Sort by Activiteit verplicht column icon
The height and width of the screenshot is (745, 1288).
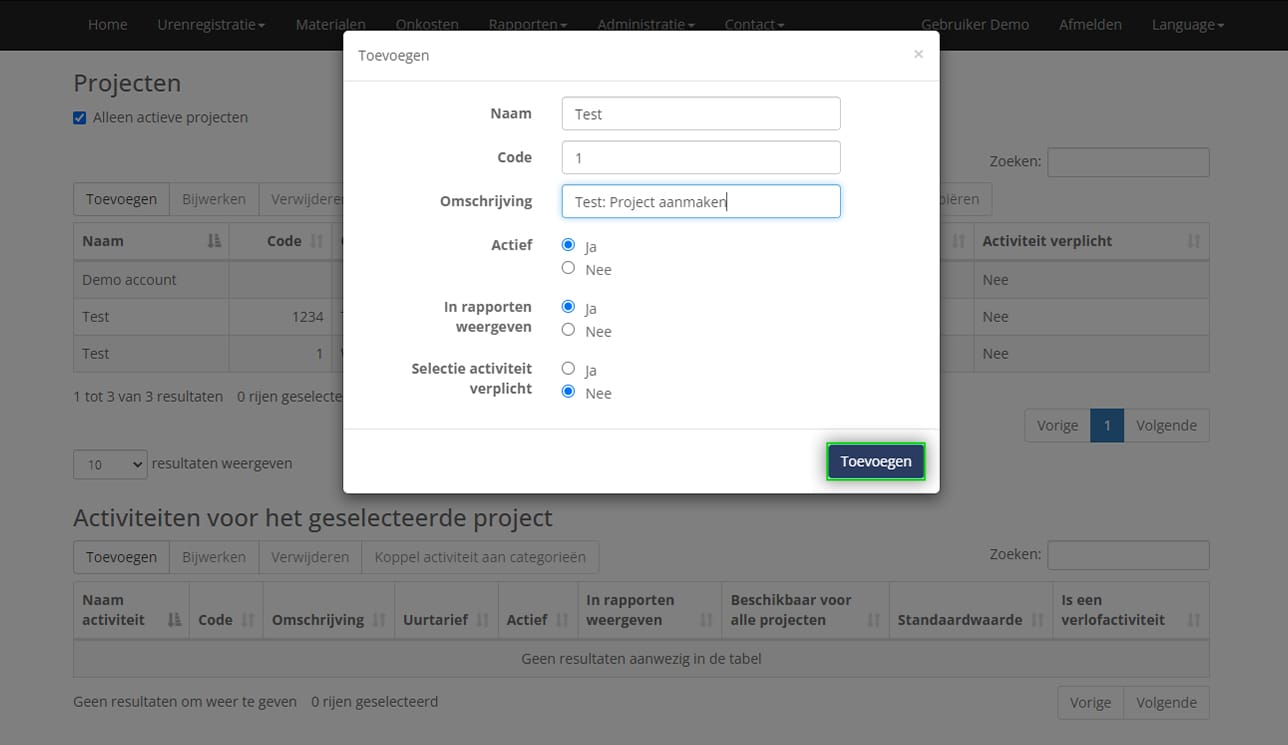coord(1193,241)
